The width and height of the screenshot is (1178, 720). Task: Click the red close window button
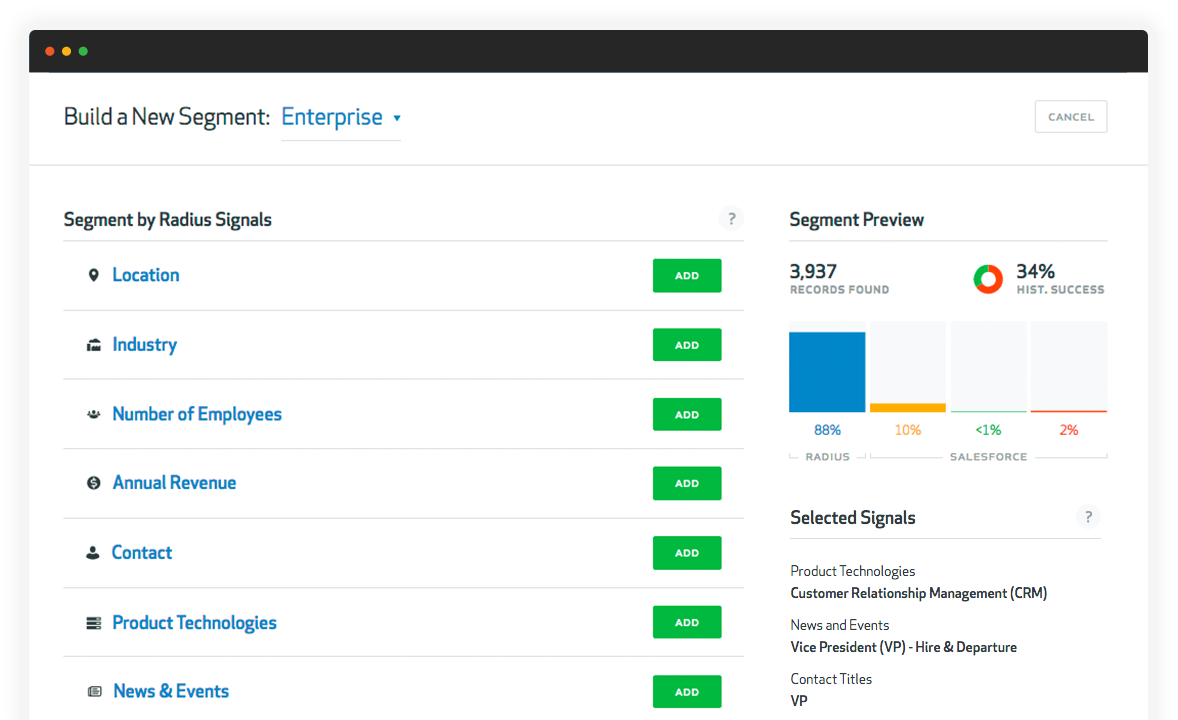tap(50, 51)
